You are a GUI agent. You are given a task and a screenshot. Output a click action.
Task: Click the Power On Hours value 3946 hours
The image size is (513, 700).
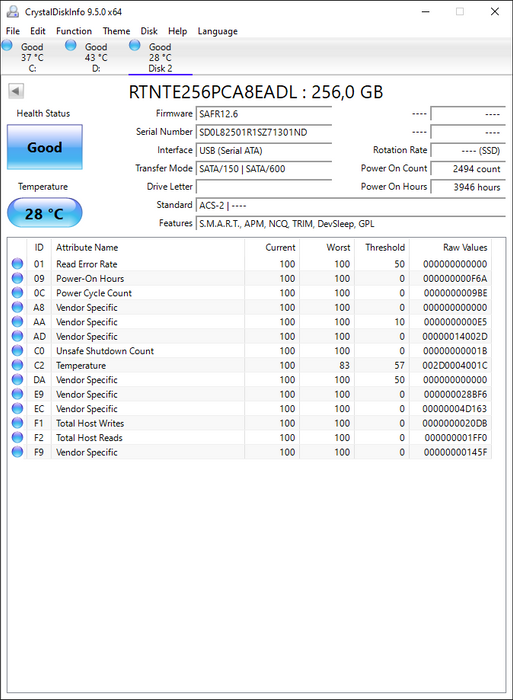468,187
